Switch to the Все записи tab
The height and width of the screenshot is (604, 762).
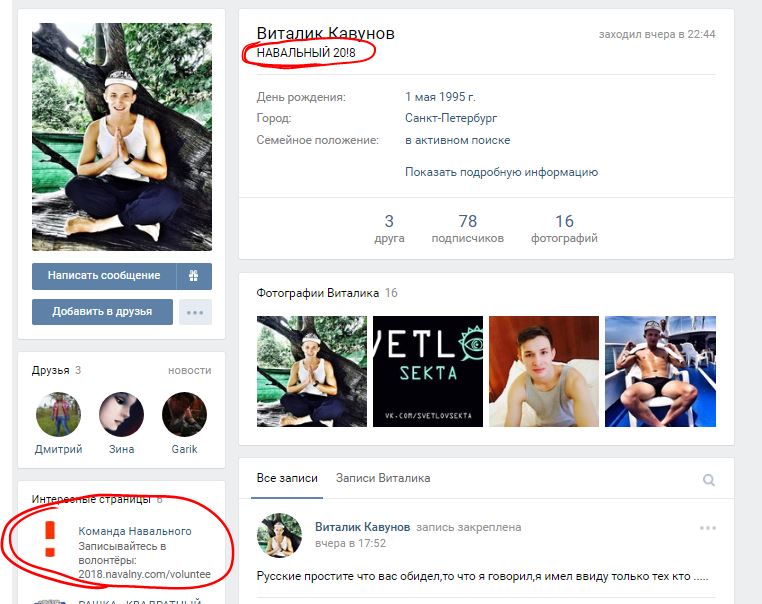287,478
